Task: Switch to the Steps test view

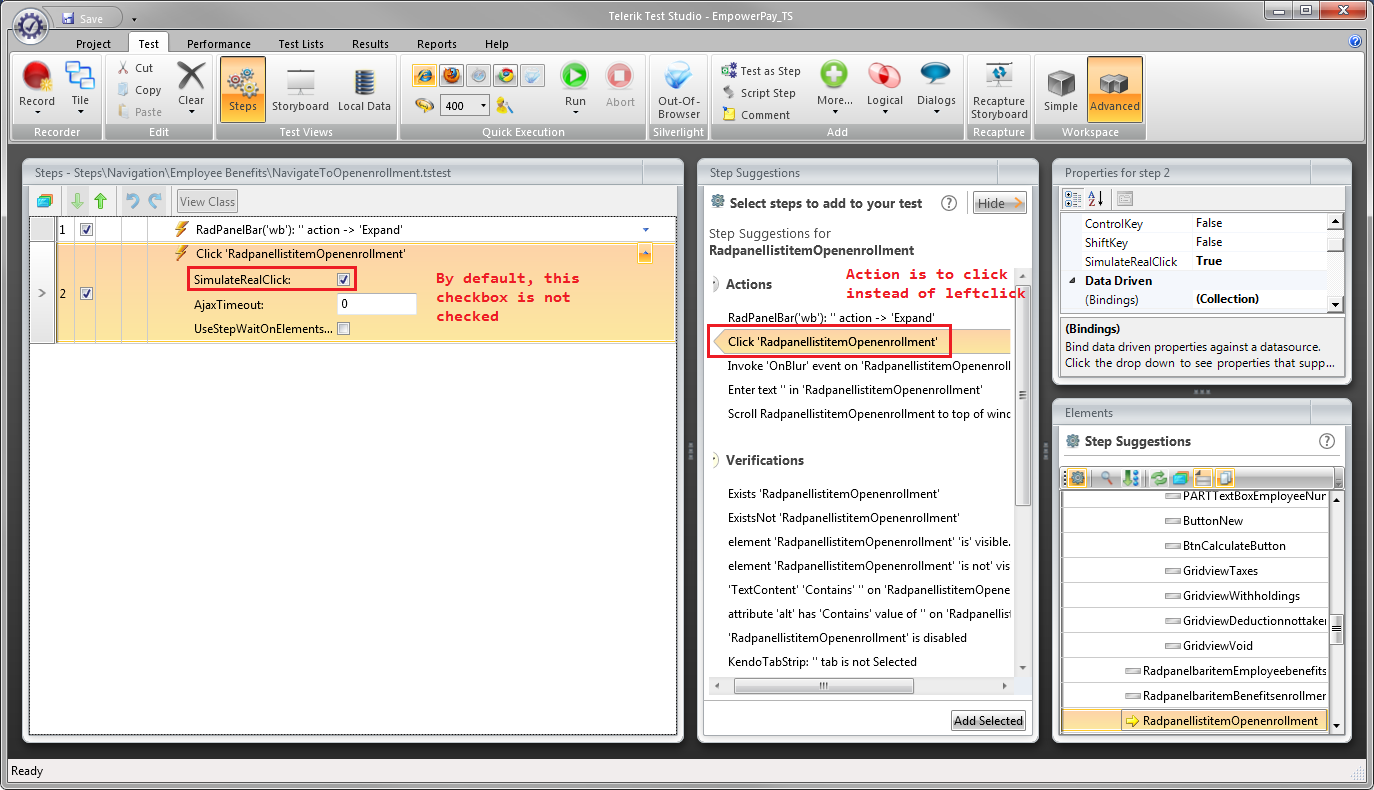Action: tap(243, 90)
